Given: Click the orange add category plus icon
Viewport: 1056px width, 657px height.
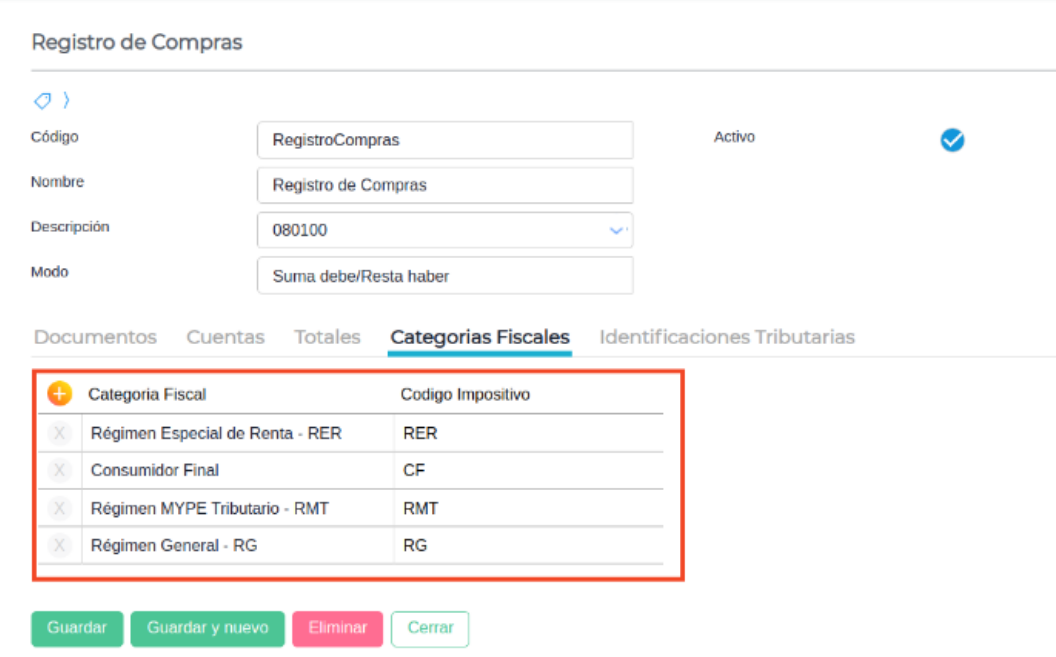Looking at the screenshot, I should coord(59,394).
